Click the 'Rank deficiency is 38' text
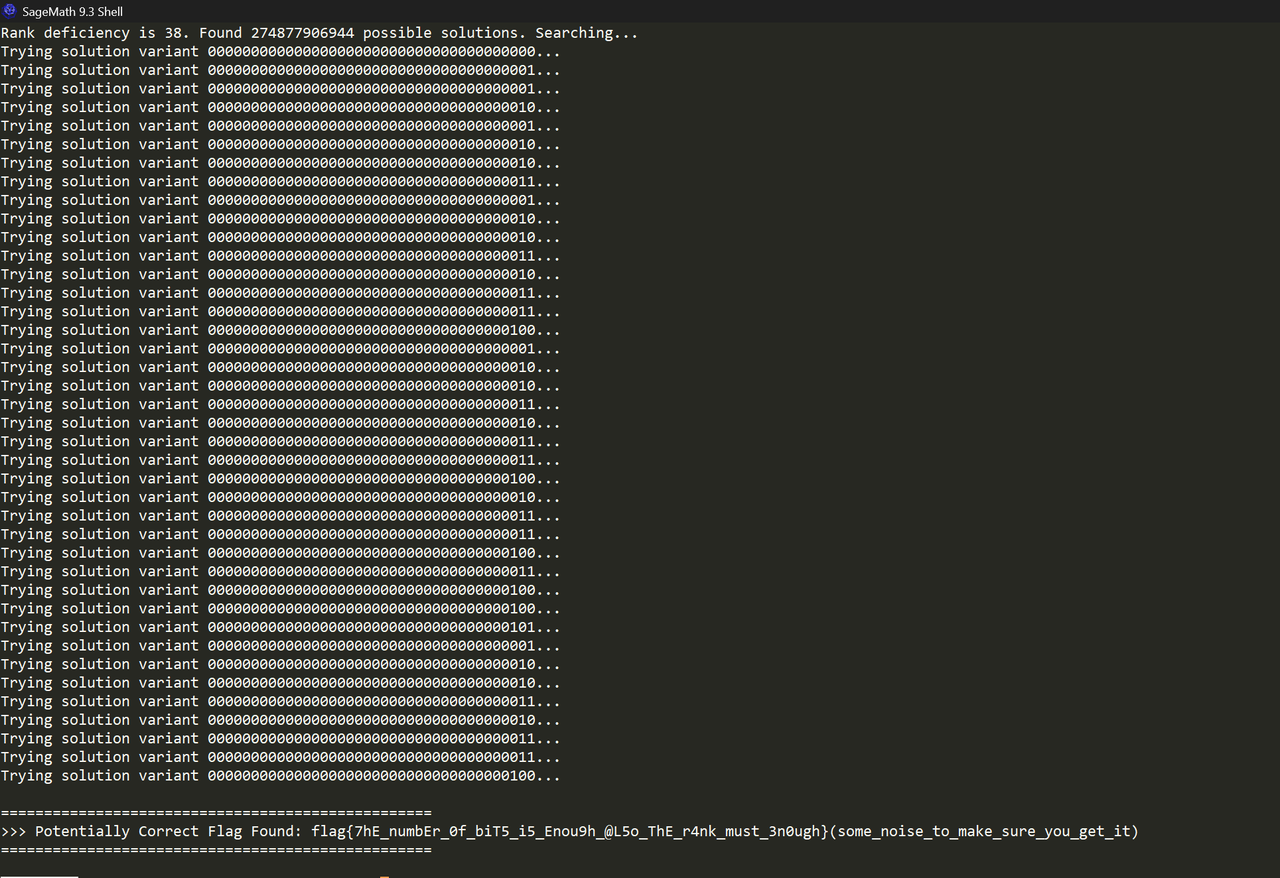 click(95, 33)
